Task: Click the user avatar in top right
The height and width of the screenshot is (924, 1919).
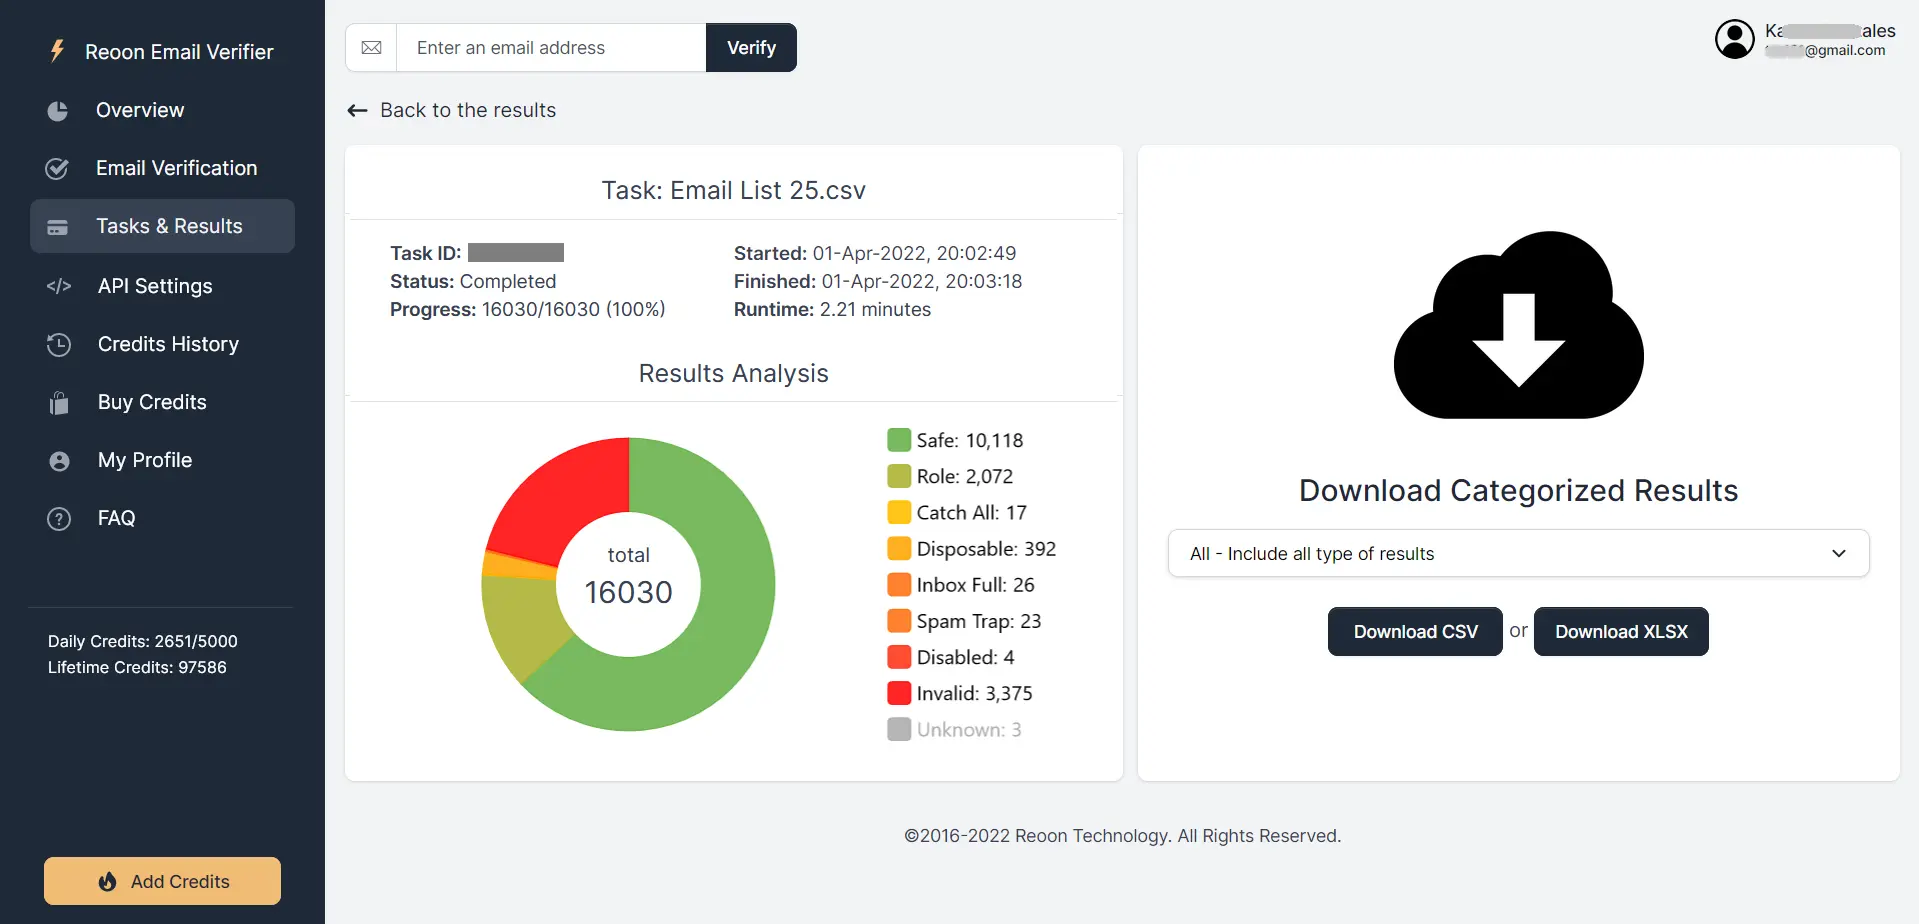Action: [1735, 38]
